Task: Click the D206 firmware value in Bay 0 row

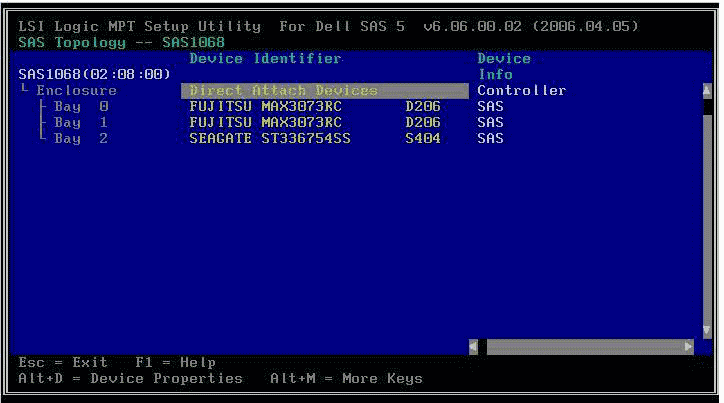Action: [x=423, y=107]
